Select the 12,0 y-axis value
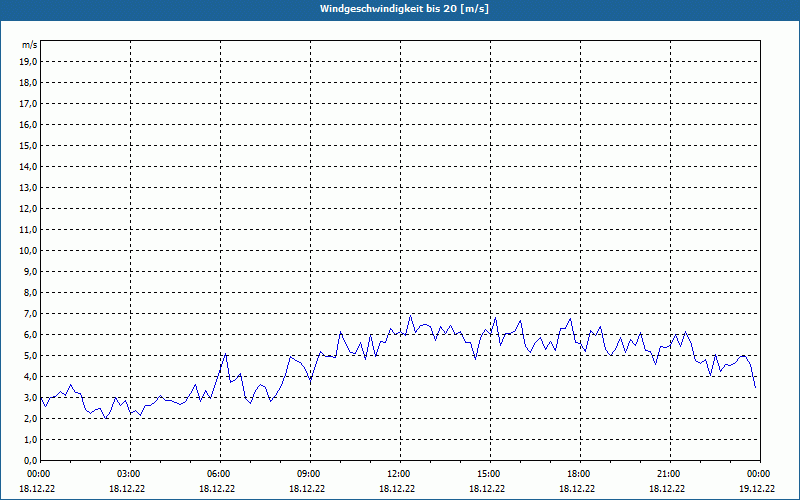Viewport: 800px width, 500px height. [x=28, y=209]
